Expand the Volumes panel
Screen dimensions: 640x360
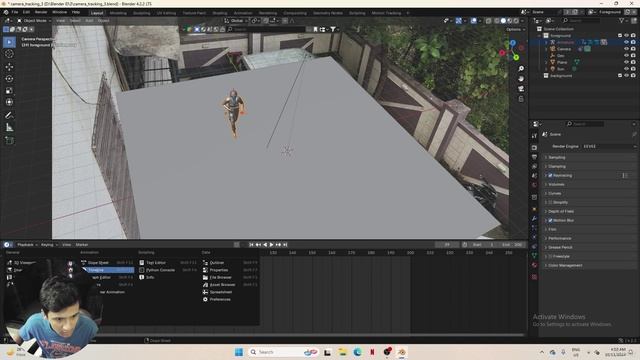click(x=590, y=184)
